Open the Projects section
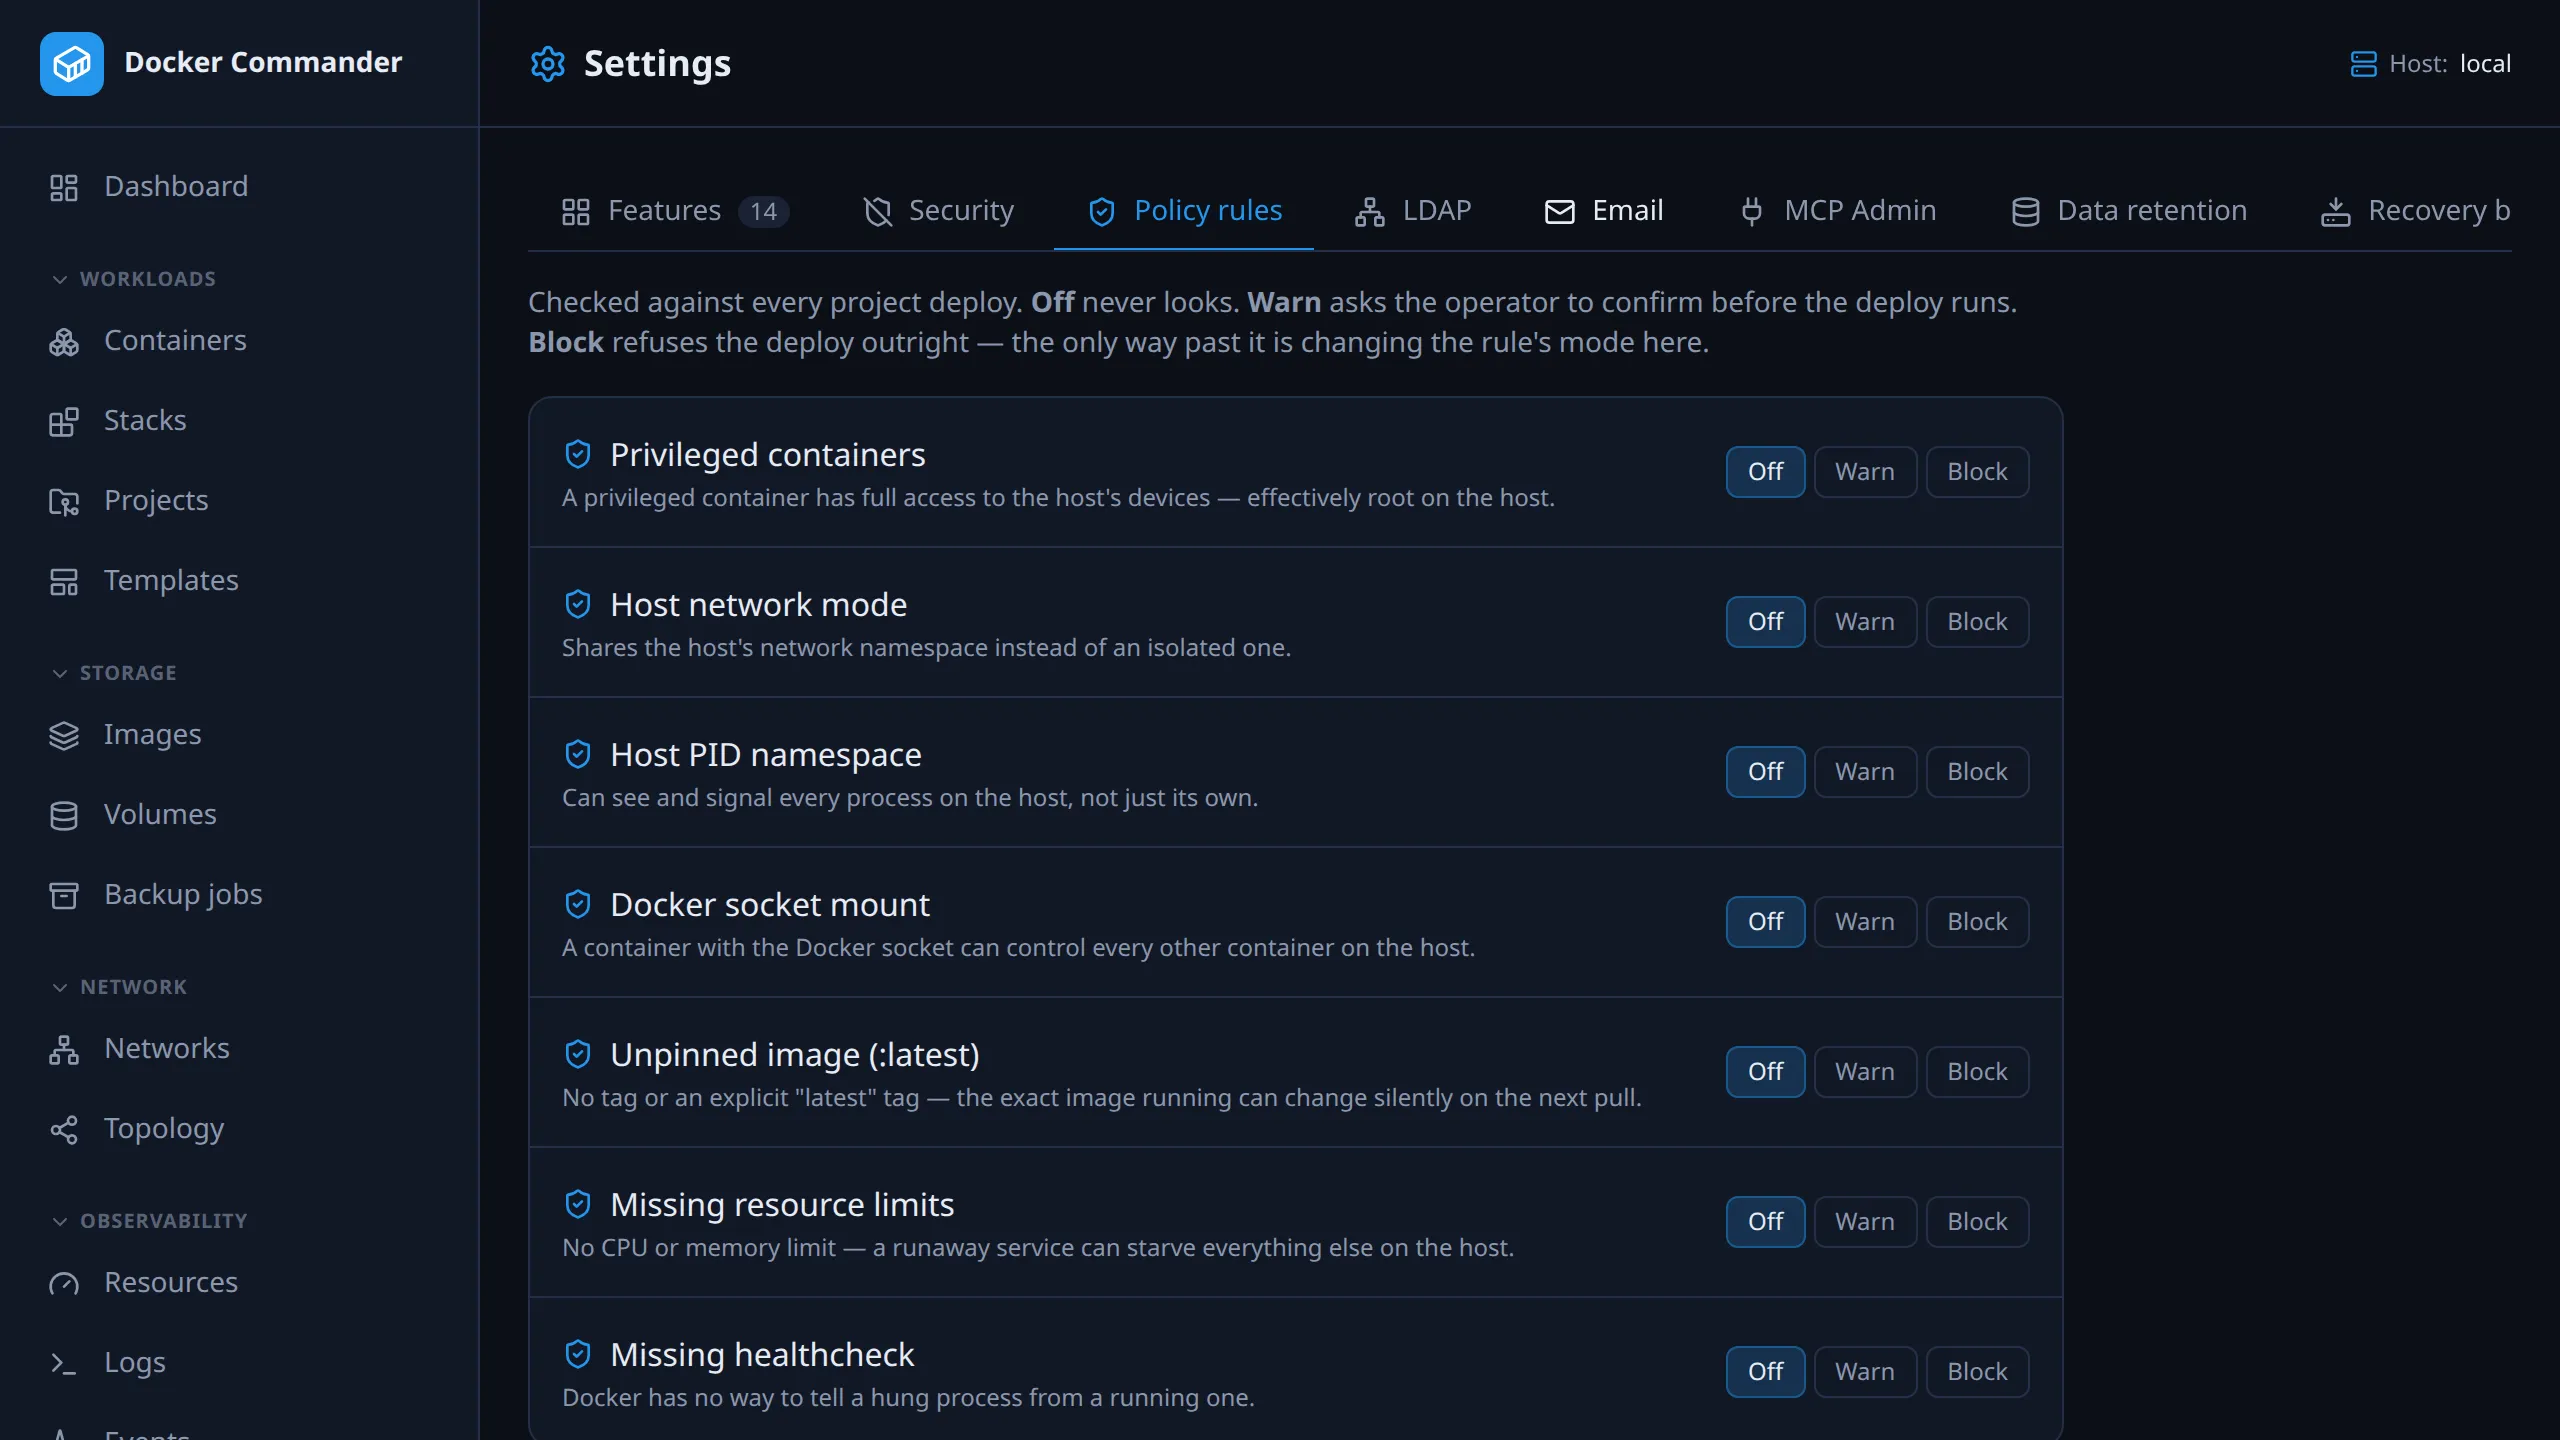Viewport: 2560px width, 1440px height. [239, 501]
